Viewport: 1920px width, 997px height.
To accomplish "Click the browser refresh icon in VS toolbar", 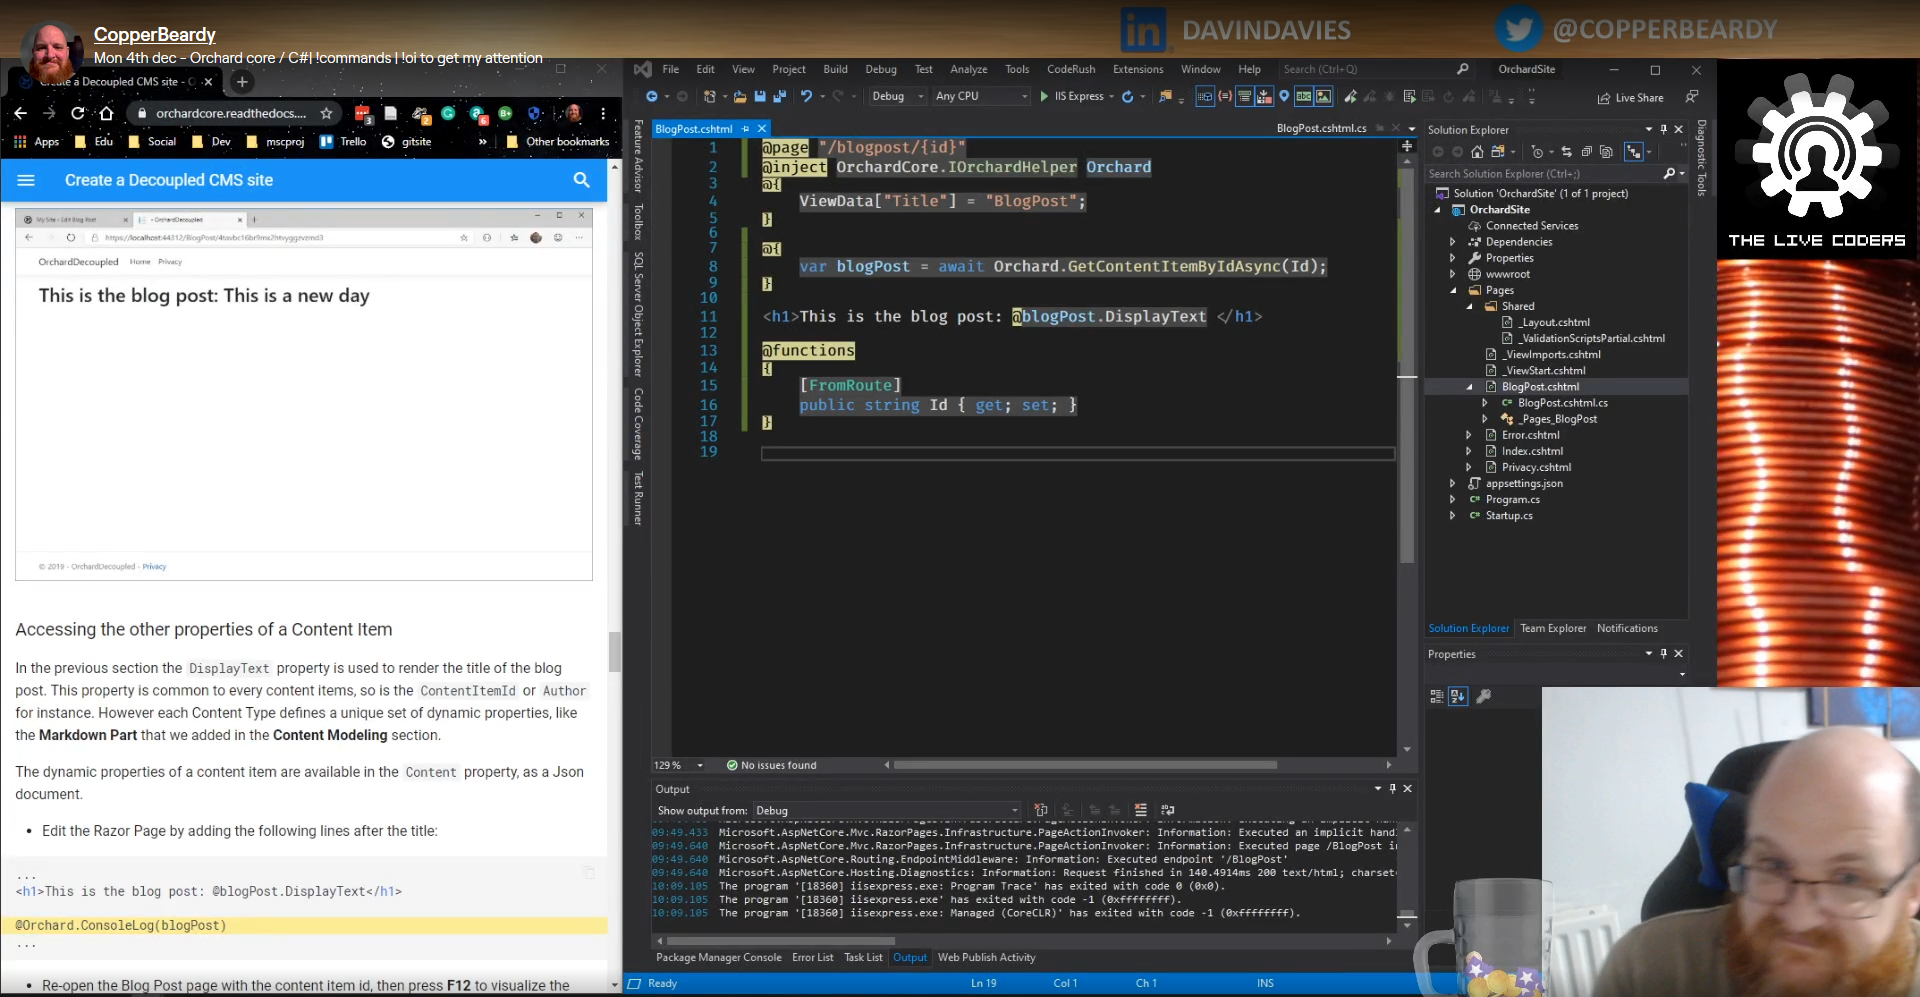I will [x=1128, y=96].
